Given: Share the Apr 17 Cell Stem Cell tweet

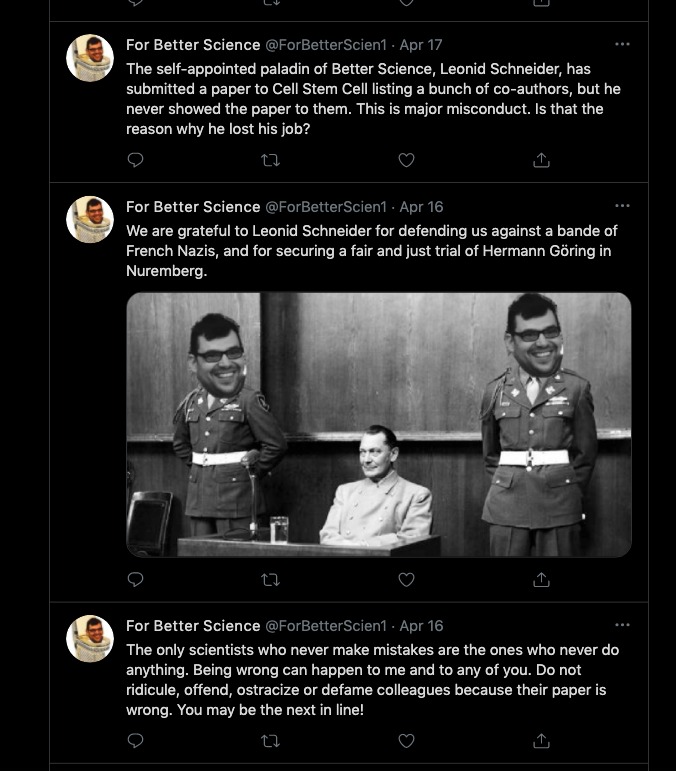Looking at the screenshot, I should [x=541, y=160].
